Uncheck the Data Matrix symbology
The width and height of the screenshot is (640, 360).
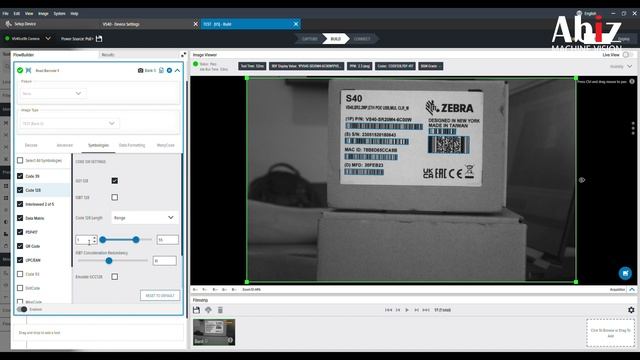pos(20,218)
